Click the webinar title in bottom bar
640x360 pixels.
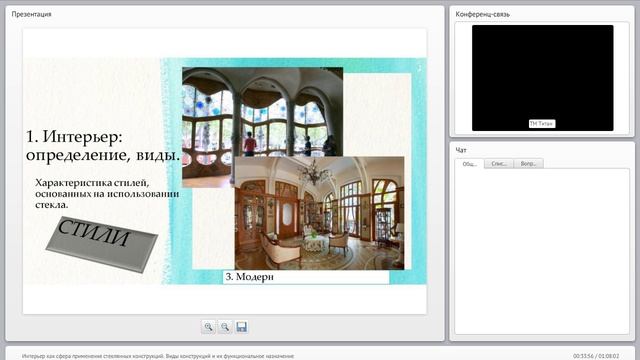point(158,356)
